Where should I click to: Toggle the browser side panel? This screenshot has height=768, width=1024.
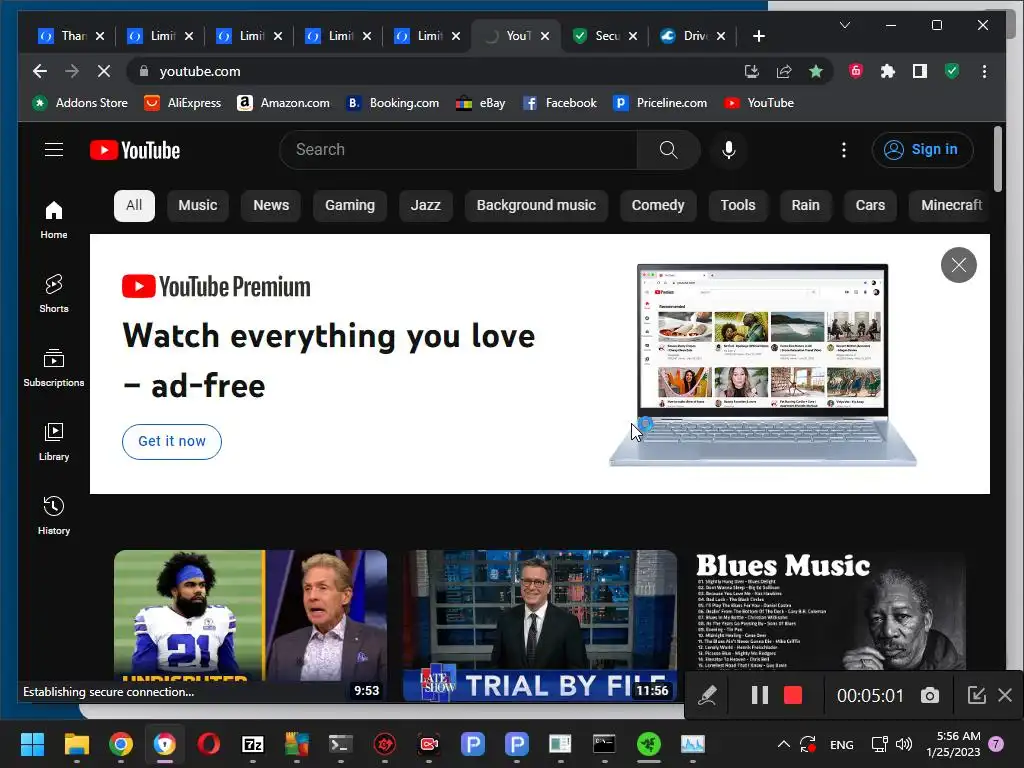click(920, 71)
